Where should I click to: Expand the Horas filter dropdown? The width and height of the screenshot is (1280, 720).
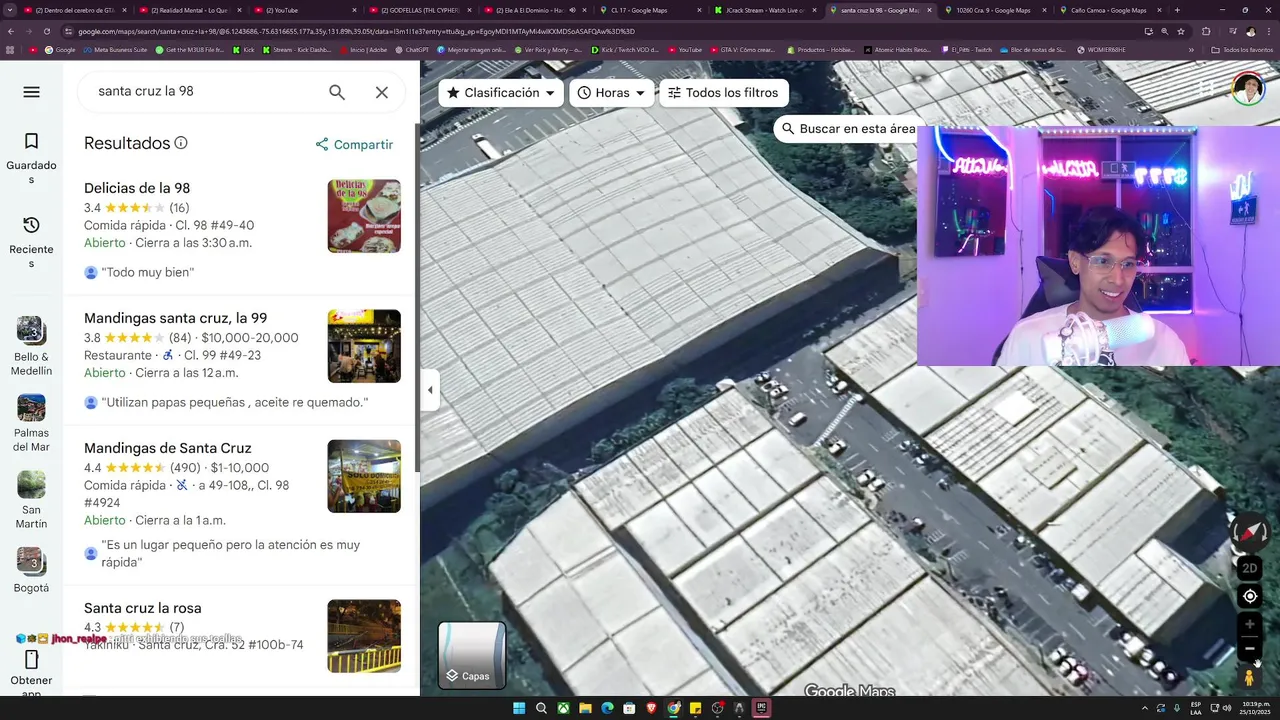point(612,92)
